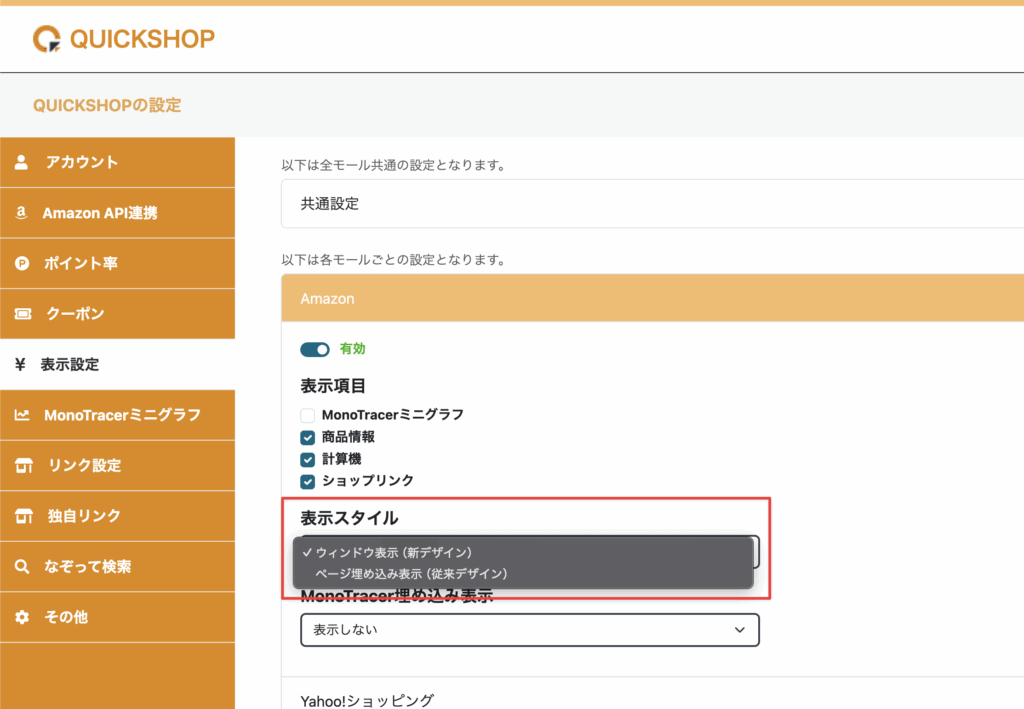1024x709 pixels.
Task: Click the yen icon beside 表示設定
Action: pyautogui.click(x=20, y=364)
